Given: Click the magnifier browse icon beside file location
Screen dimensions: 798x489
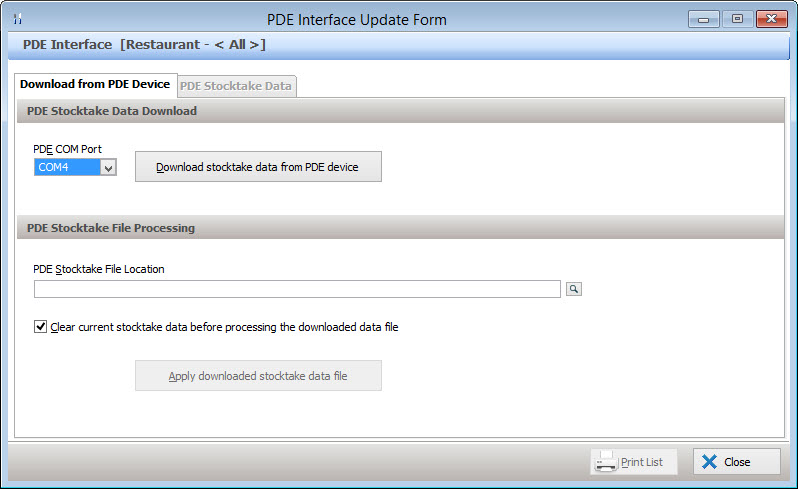Looking at the screenshot, I should 574,289.
